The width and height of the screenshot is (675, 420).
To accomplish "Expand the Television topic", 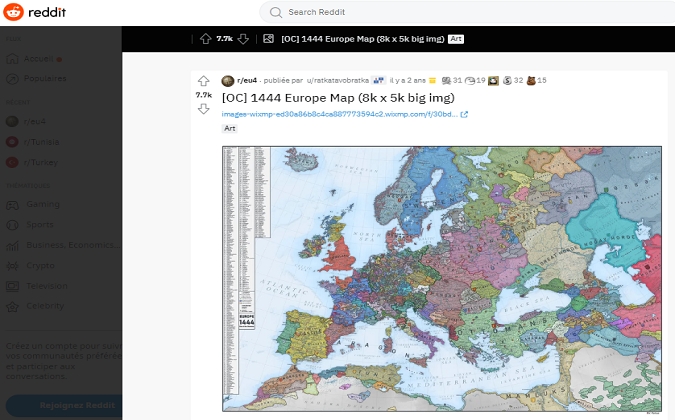I will tap(47, 286).
